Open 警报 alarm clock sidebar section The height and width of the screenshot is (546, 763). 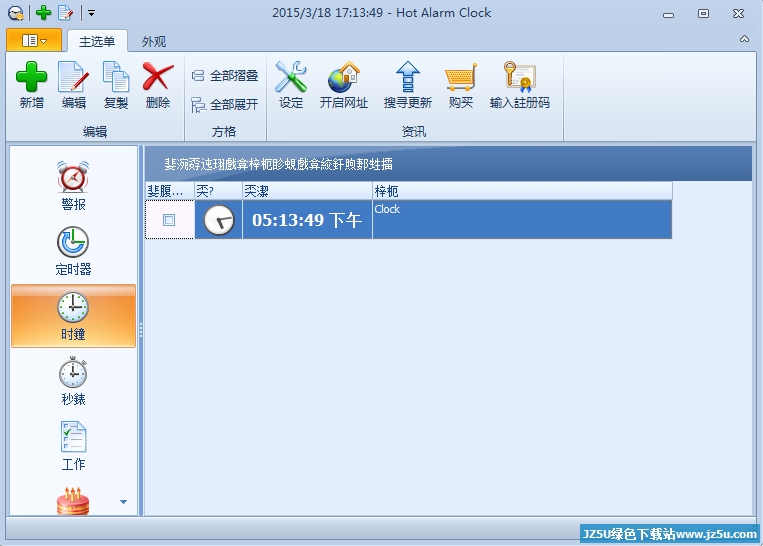click(73, 185)
